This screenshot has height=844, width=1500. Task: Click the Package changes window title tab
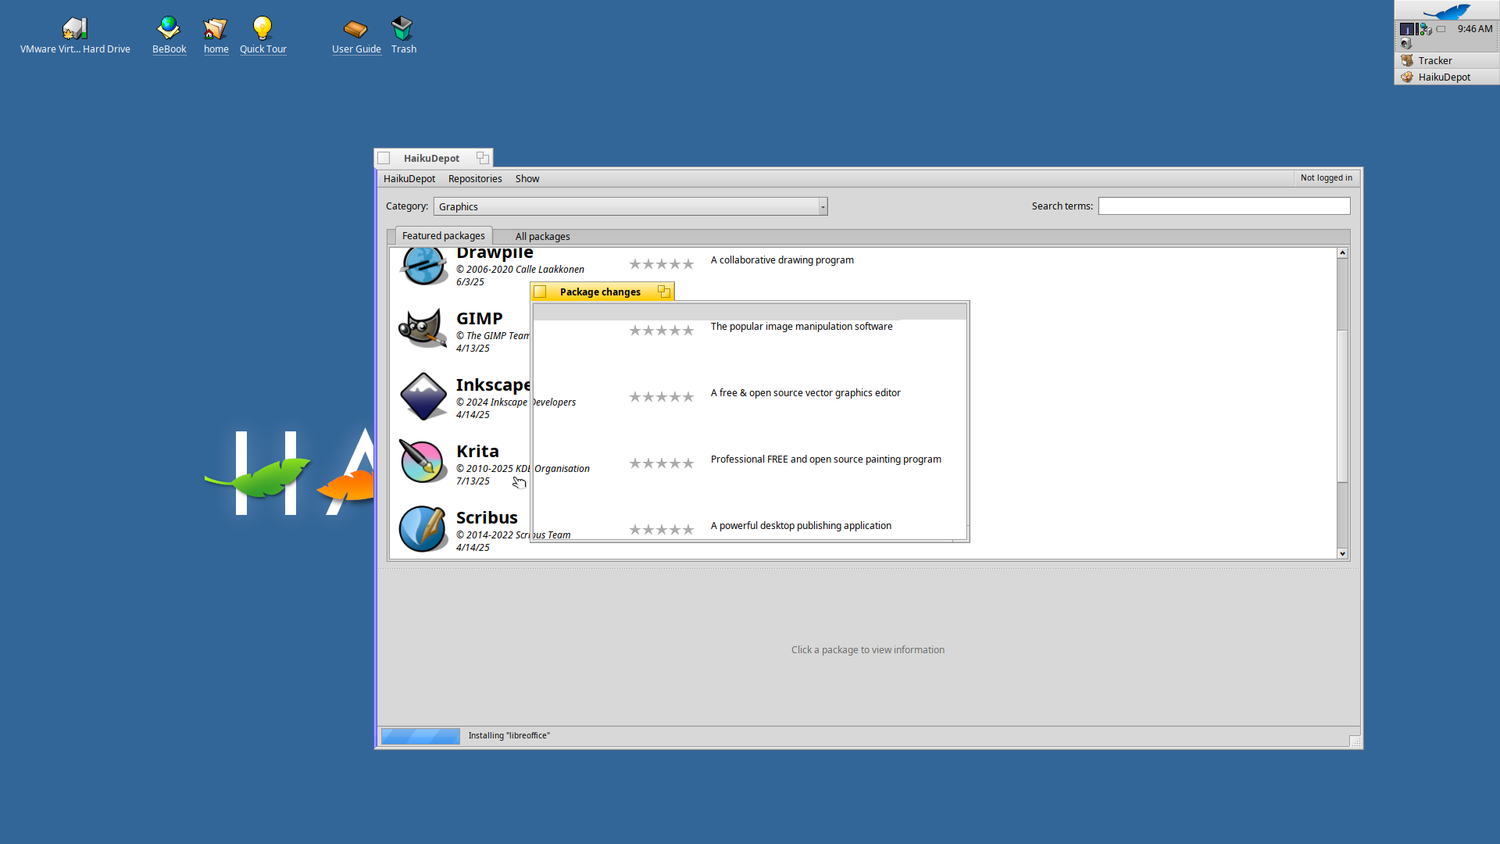602,292
